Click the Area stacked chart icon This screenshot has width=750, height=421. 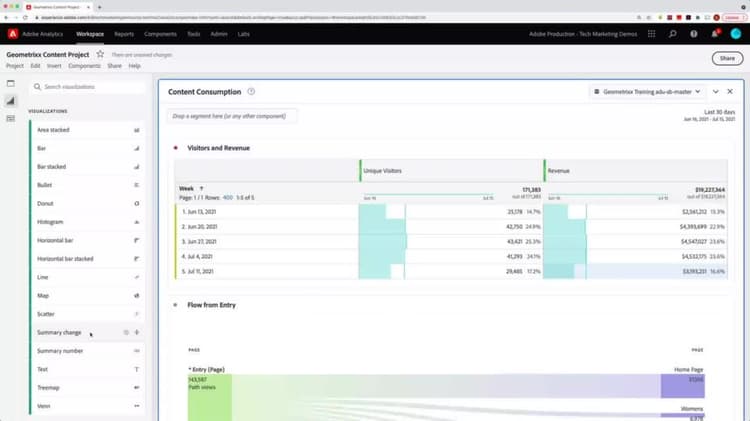[137, 130]
